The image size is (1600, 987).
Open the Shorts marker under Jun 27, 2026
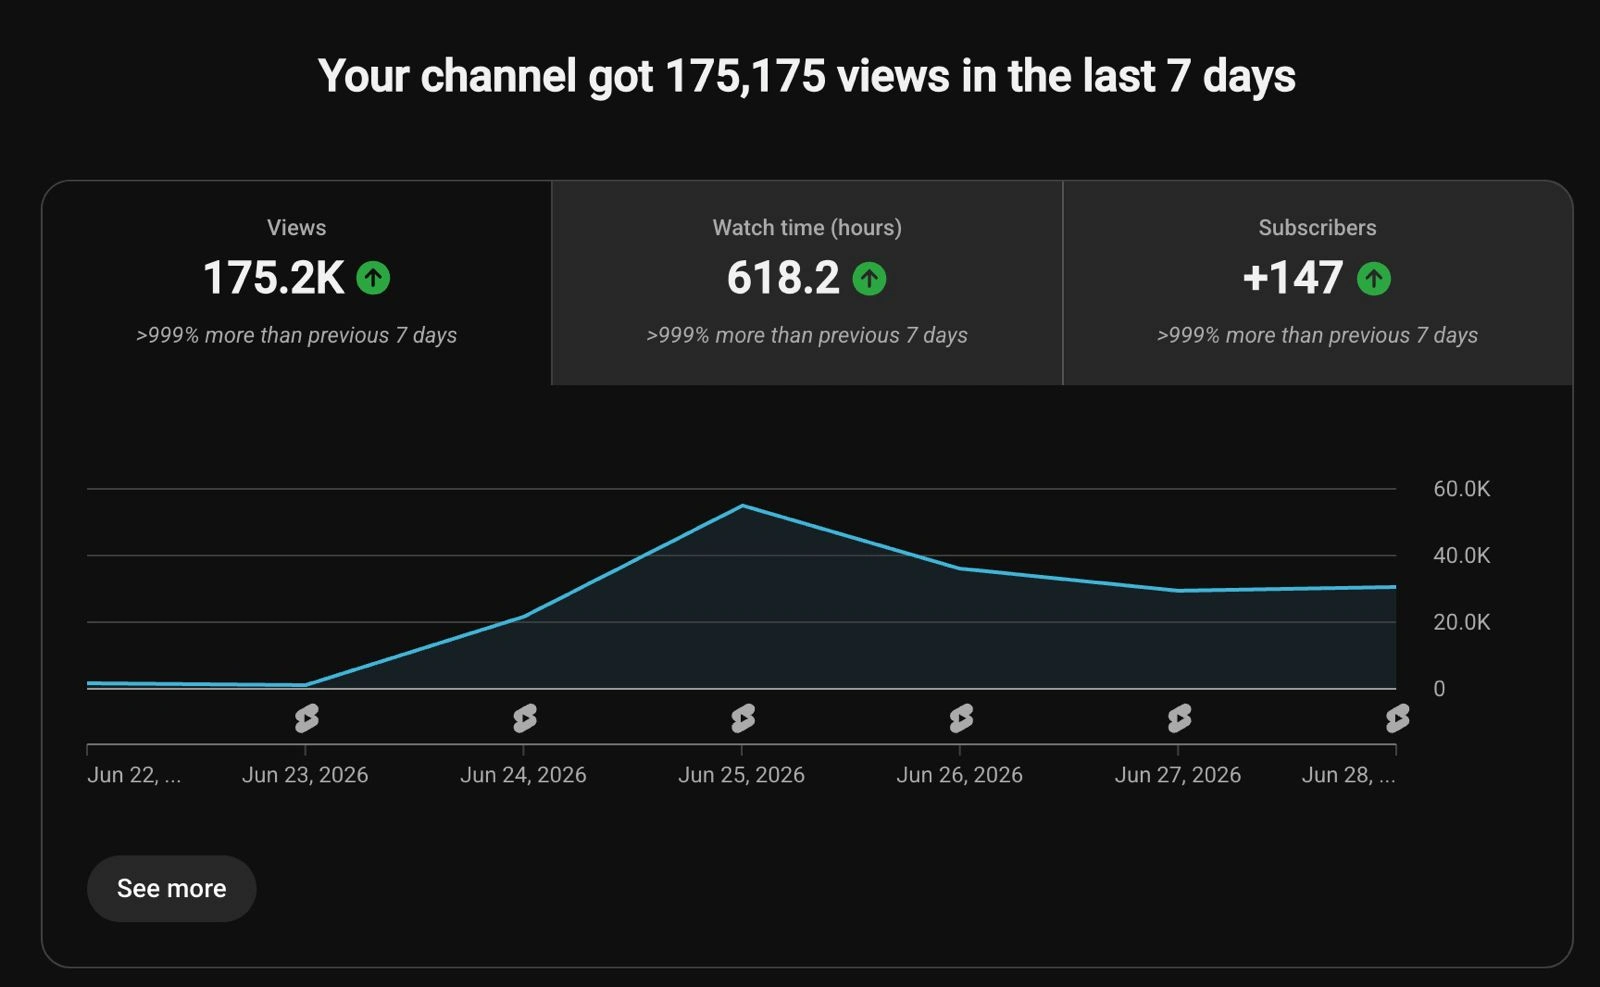point(1179,718)
